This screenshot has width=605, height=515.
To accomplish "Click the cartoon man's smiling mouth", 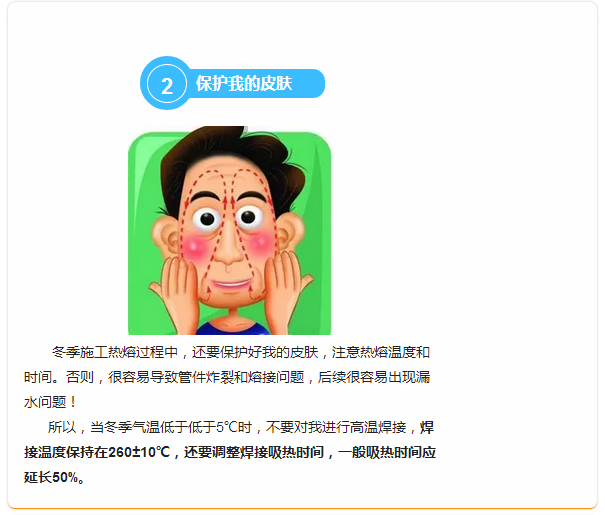I will click(232, 285).
